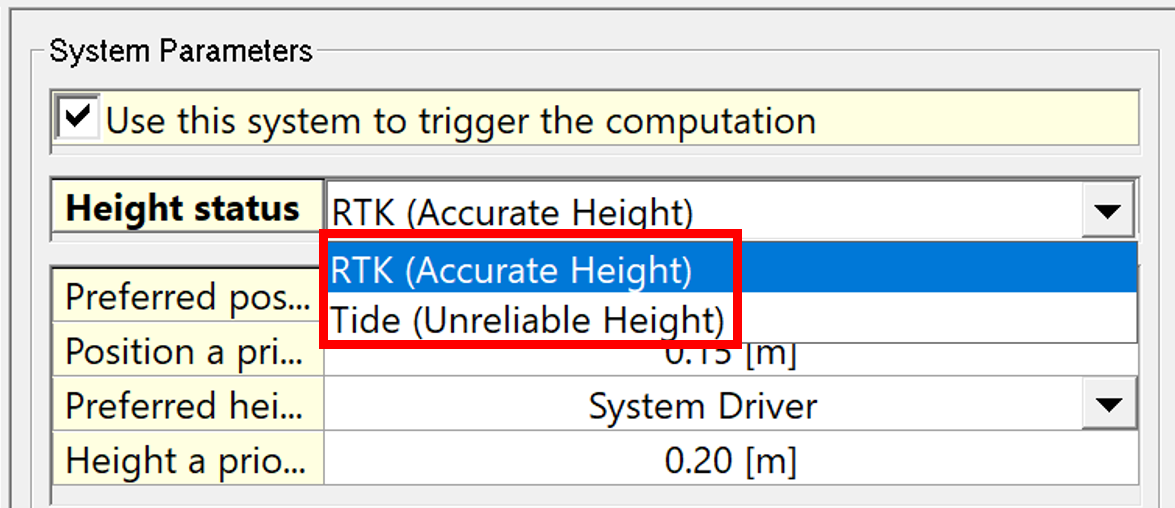The height and width of the screenshot is (508, 1175).
Task: Click the Height a priori 0.20 [m] field
Action: (x=730, y=461)
